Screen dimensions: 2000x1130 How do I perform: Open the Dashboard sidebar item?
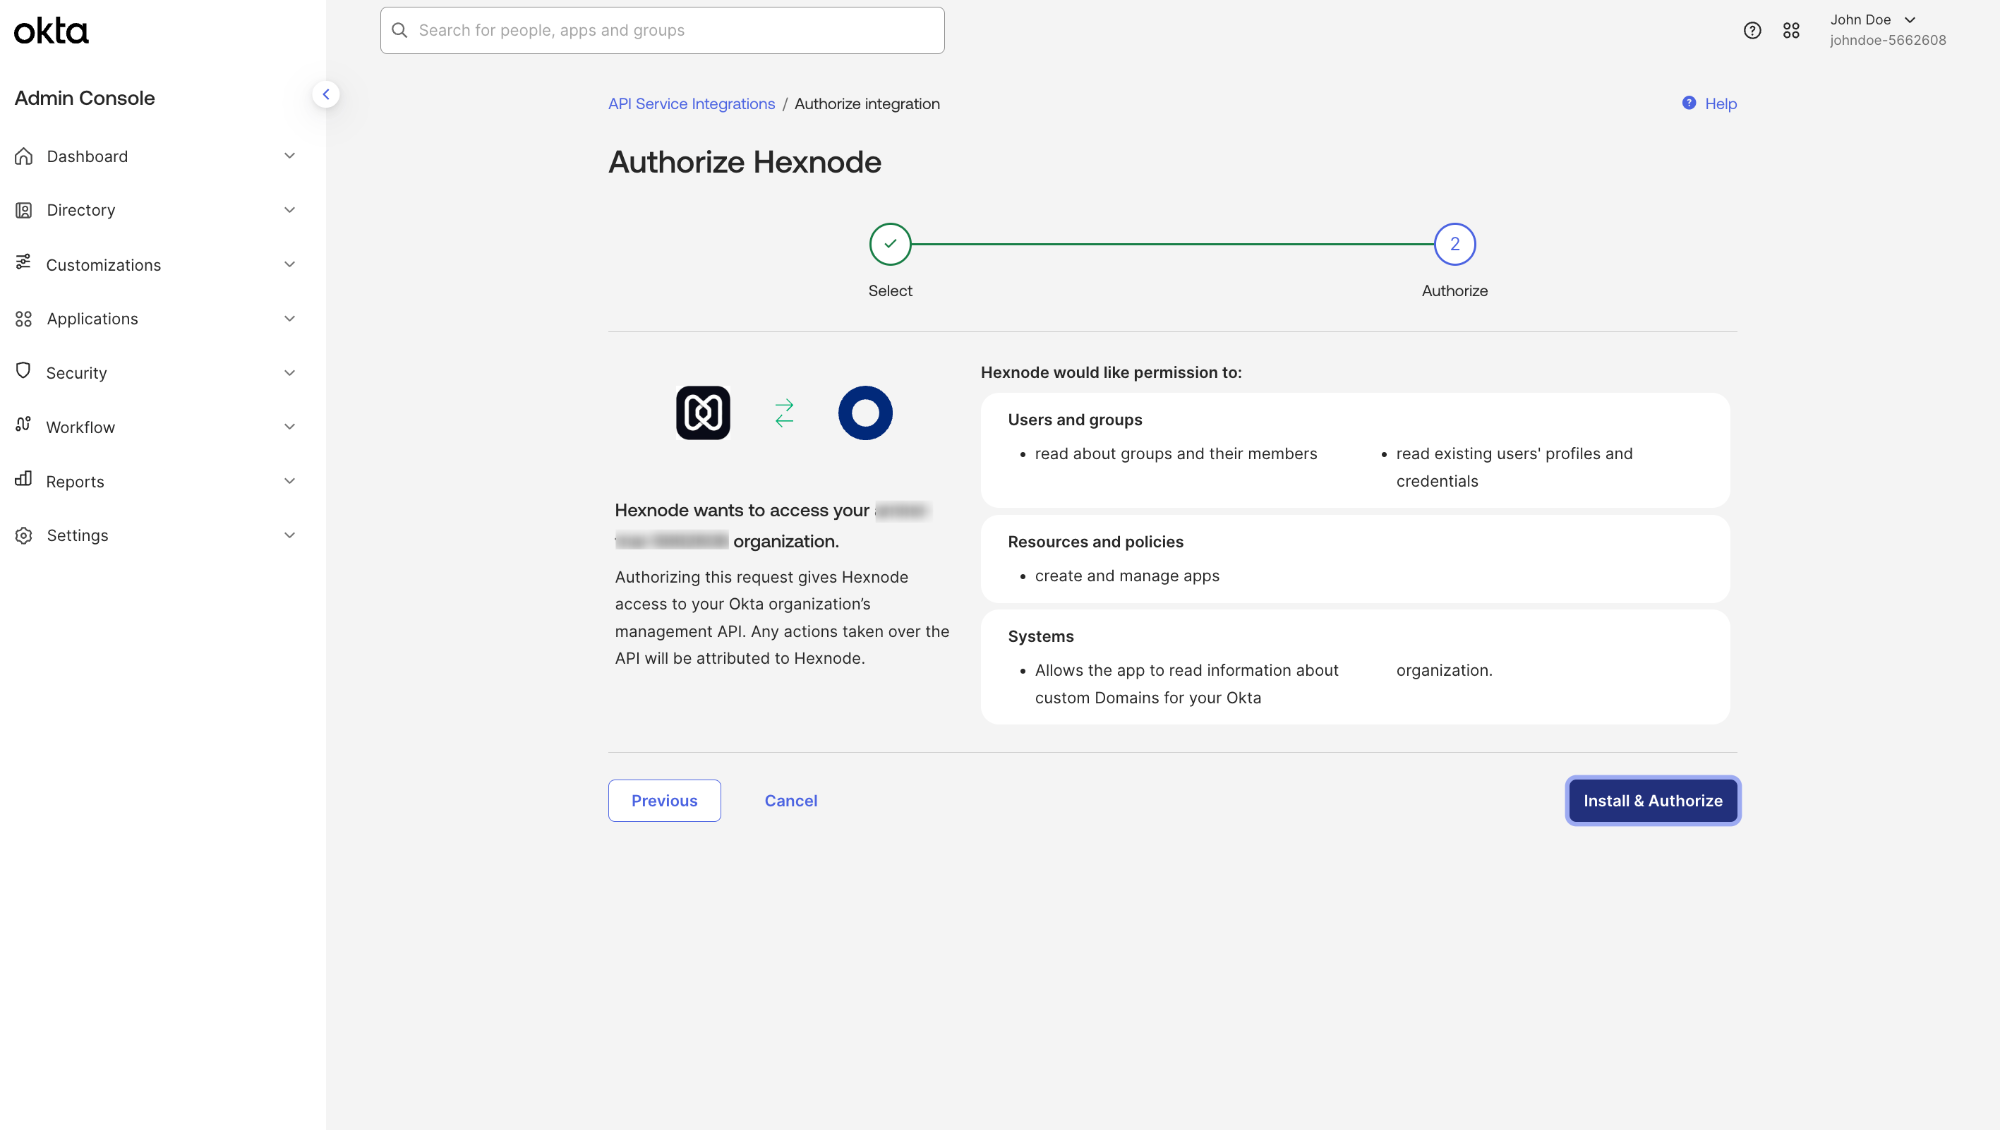click(157, 156)
